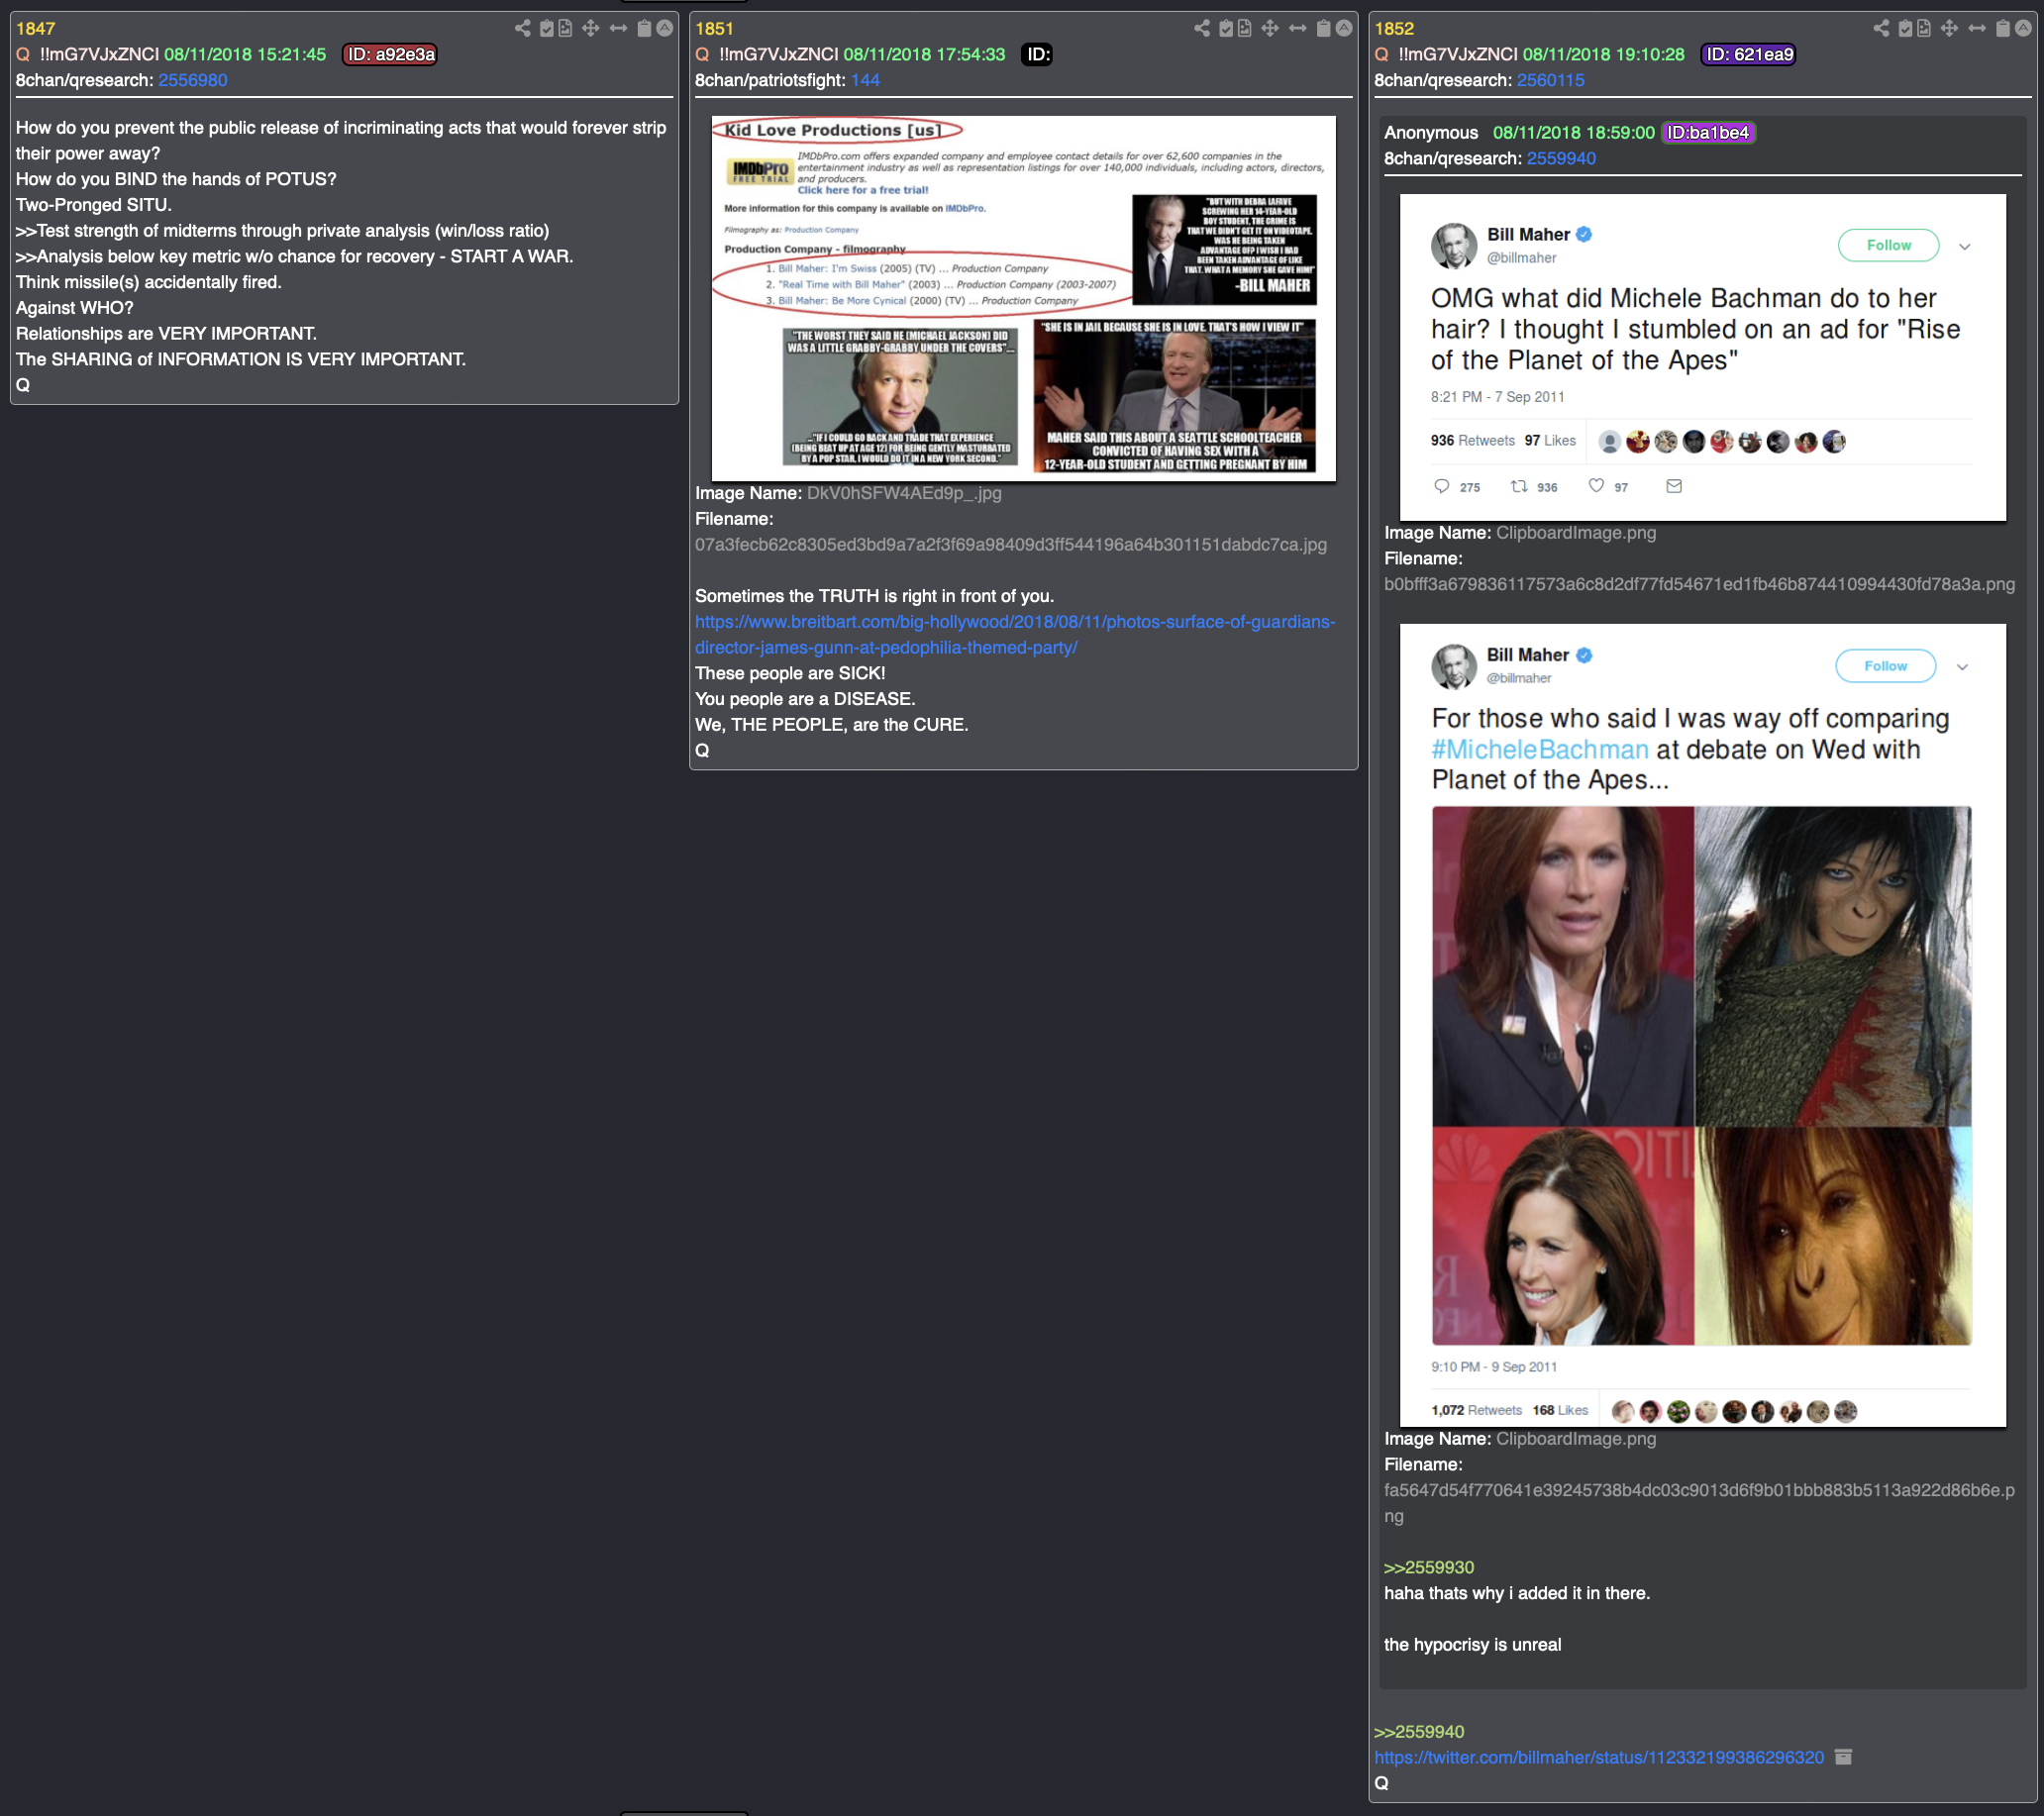The width and height of the screenshot is (2044, 1816).
Task: Open the twitter.com/billmaher status link
Action: tap(1598, 1757)
